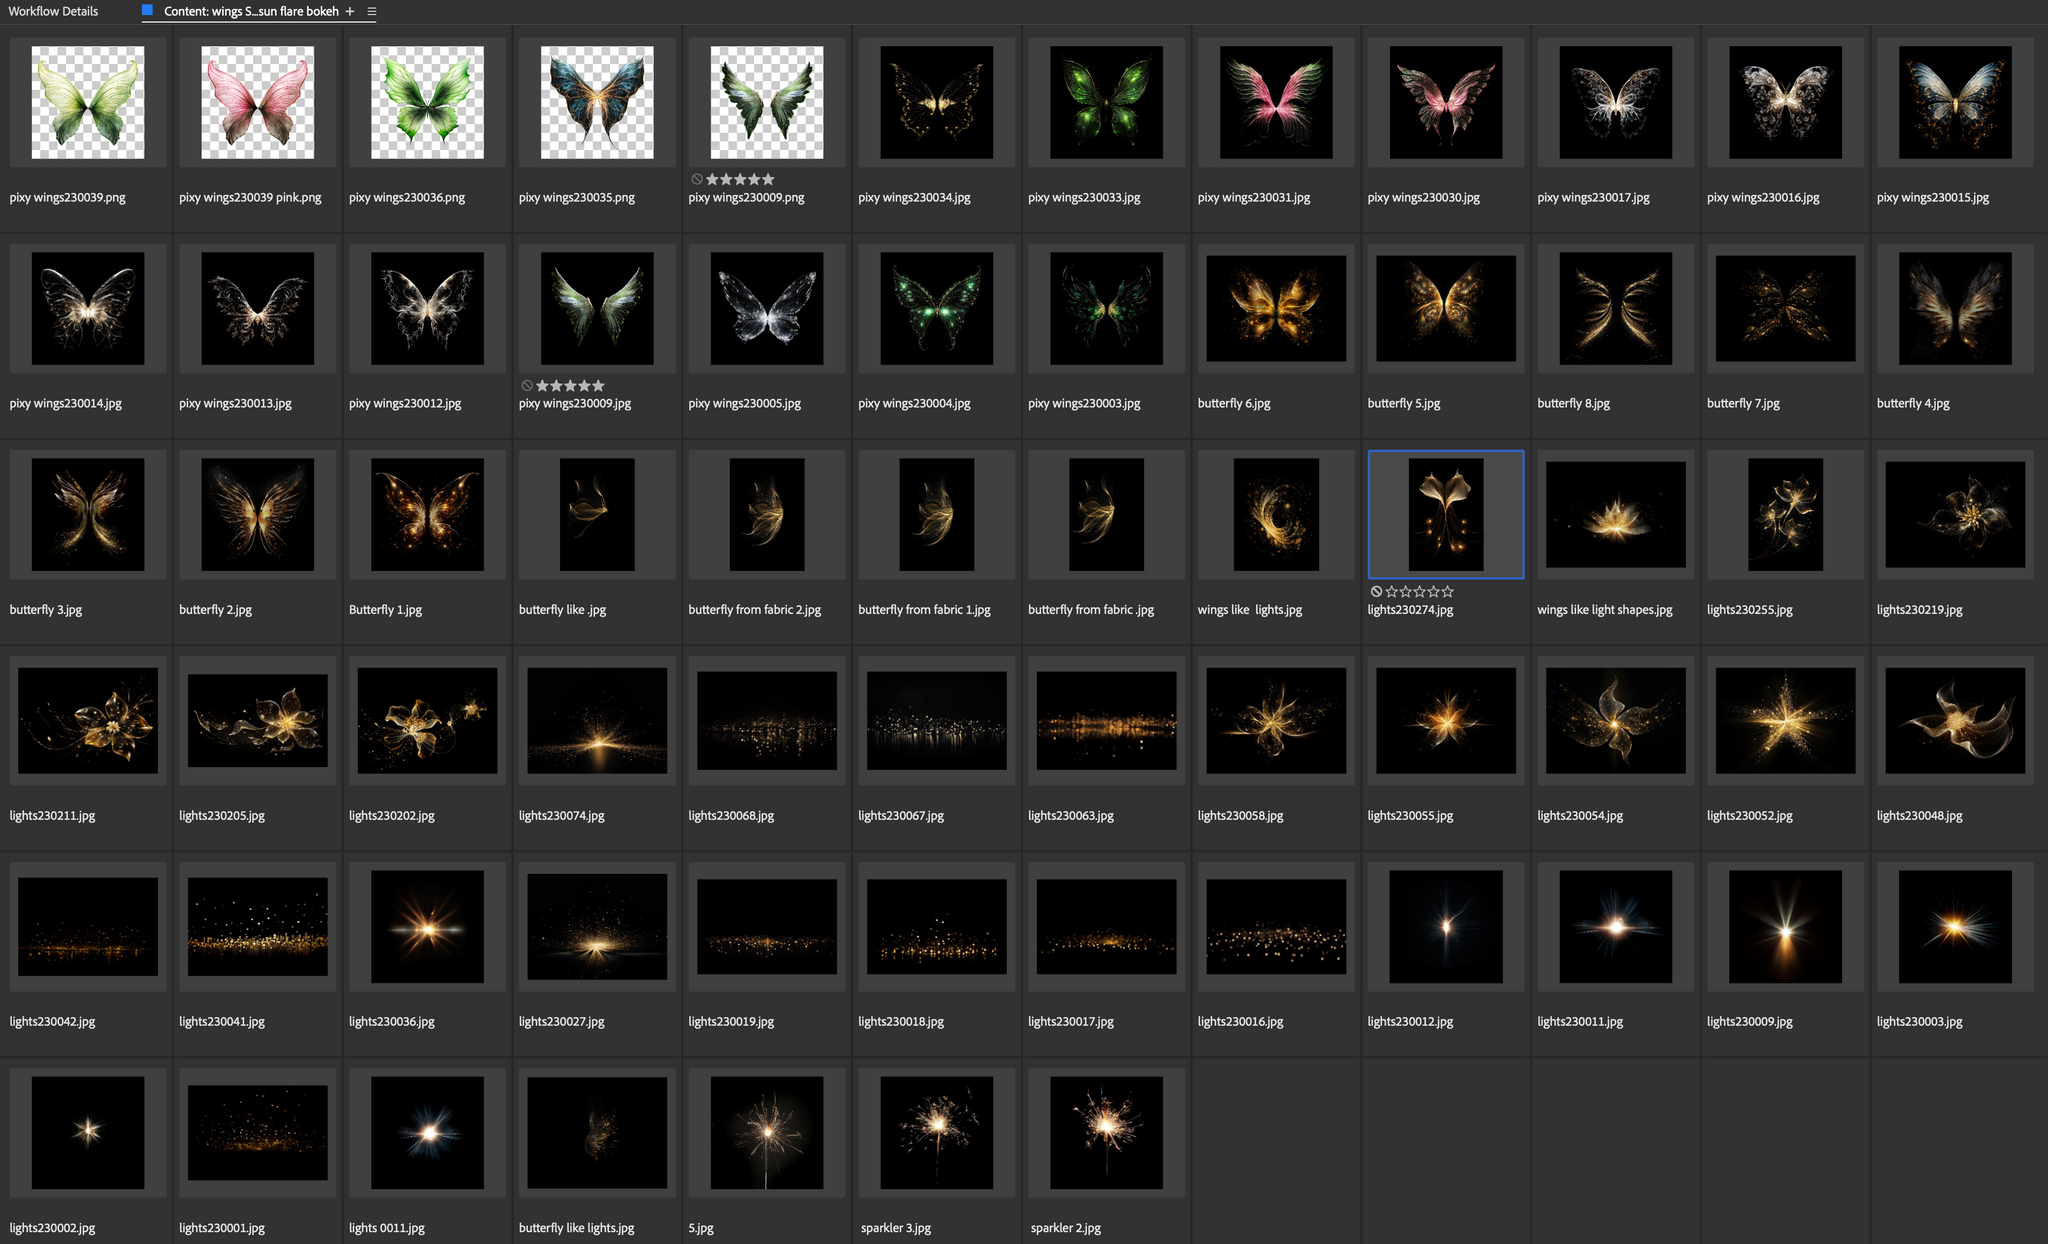Set first star rating for lights230274.jpg
The image size is (2048, 1244).
pyautogui.click(x=1391, y=592)
